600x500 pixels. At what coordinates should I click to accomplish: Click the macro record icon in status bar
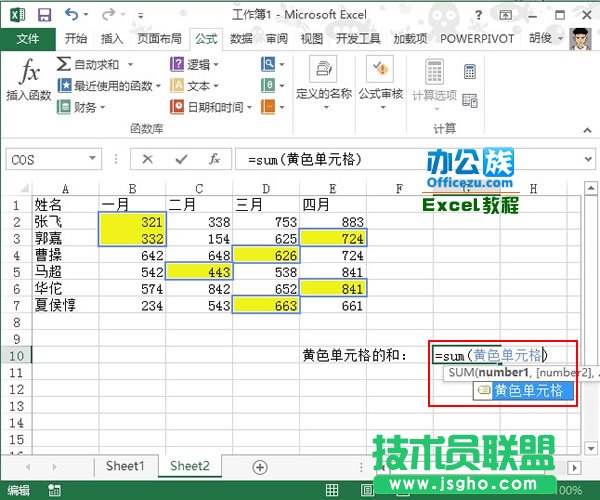(54, 490)
